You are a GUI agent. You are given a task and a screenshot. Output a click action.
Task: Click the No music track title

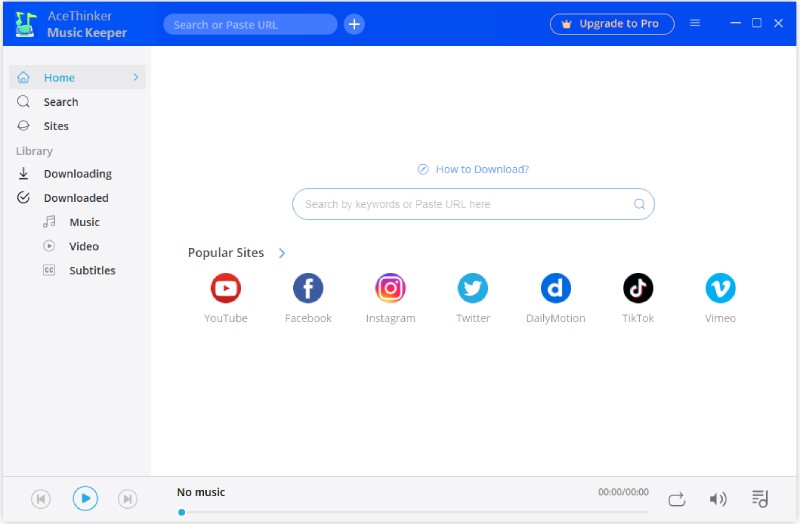click(201, 492)
